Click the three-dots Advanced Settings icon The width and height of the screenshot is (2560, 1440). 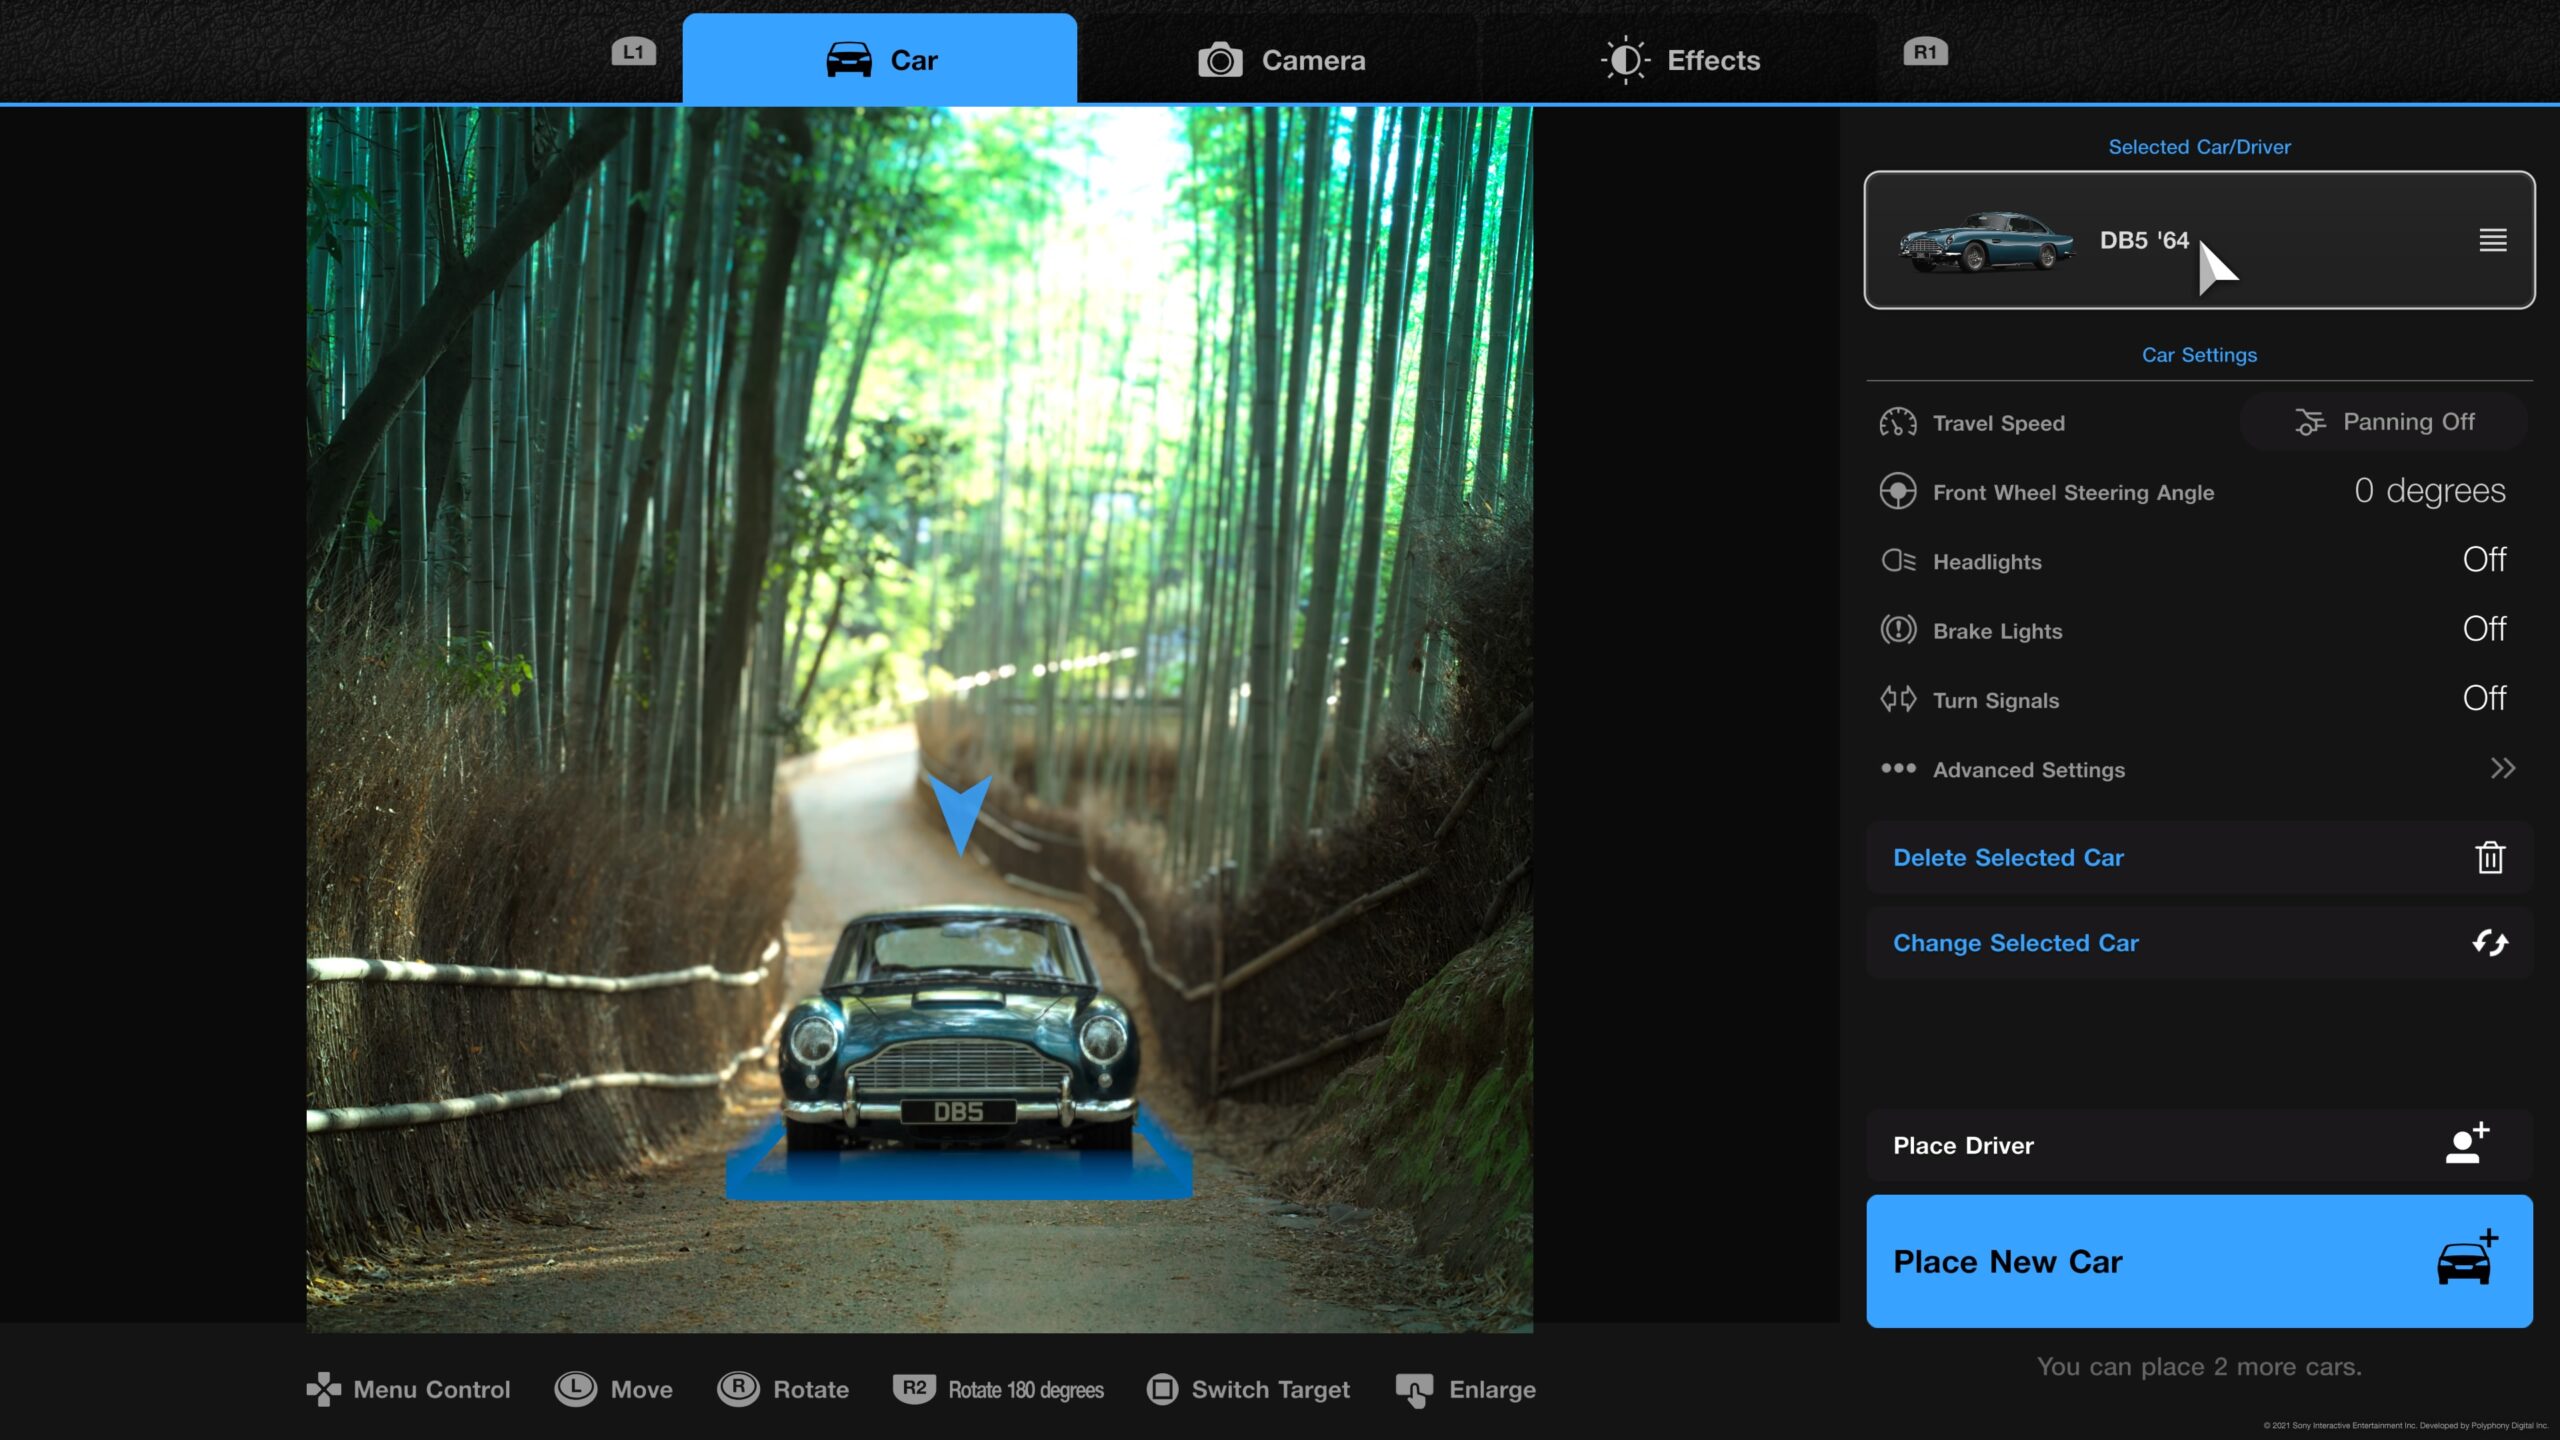pyautogui.click(x=1897, y=768)
